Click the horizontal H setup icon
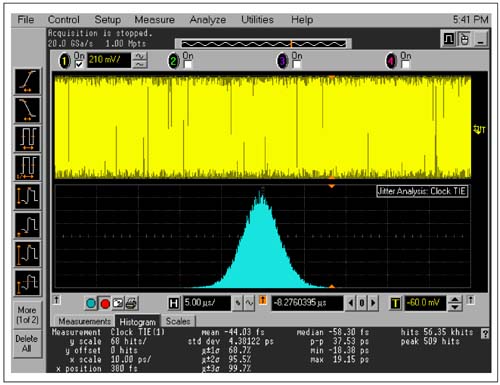 tap(174, 303)
